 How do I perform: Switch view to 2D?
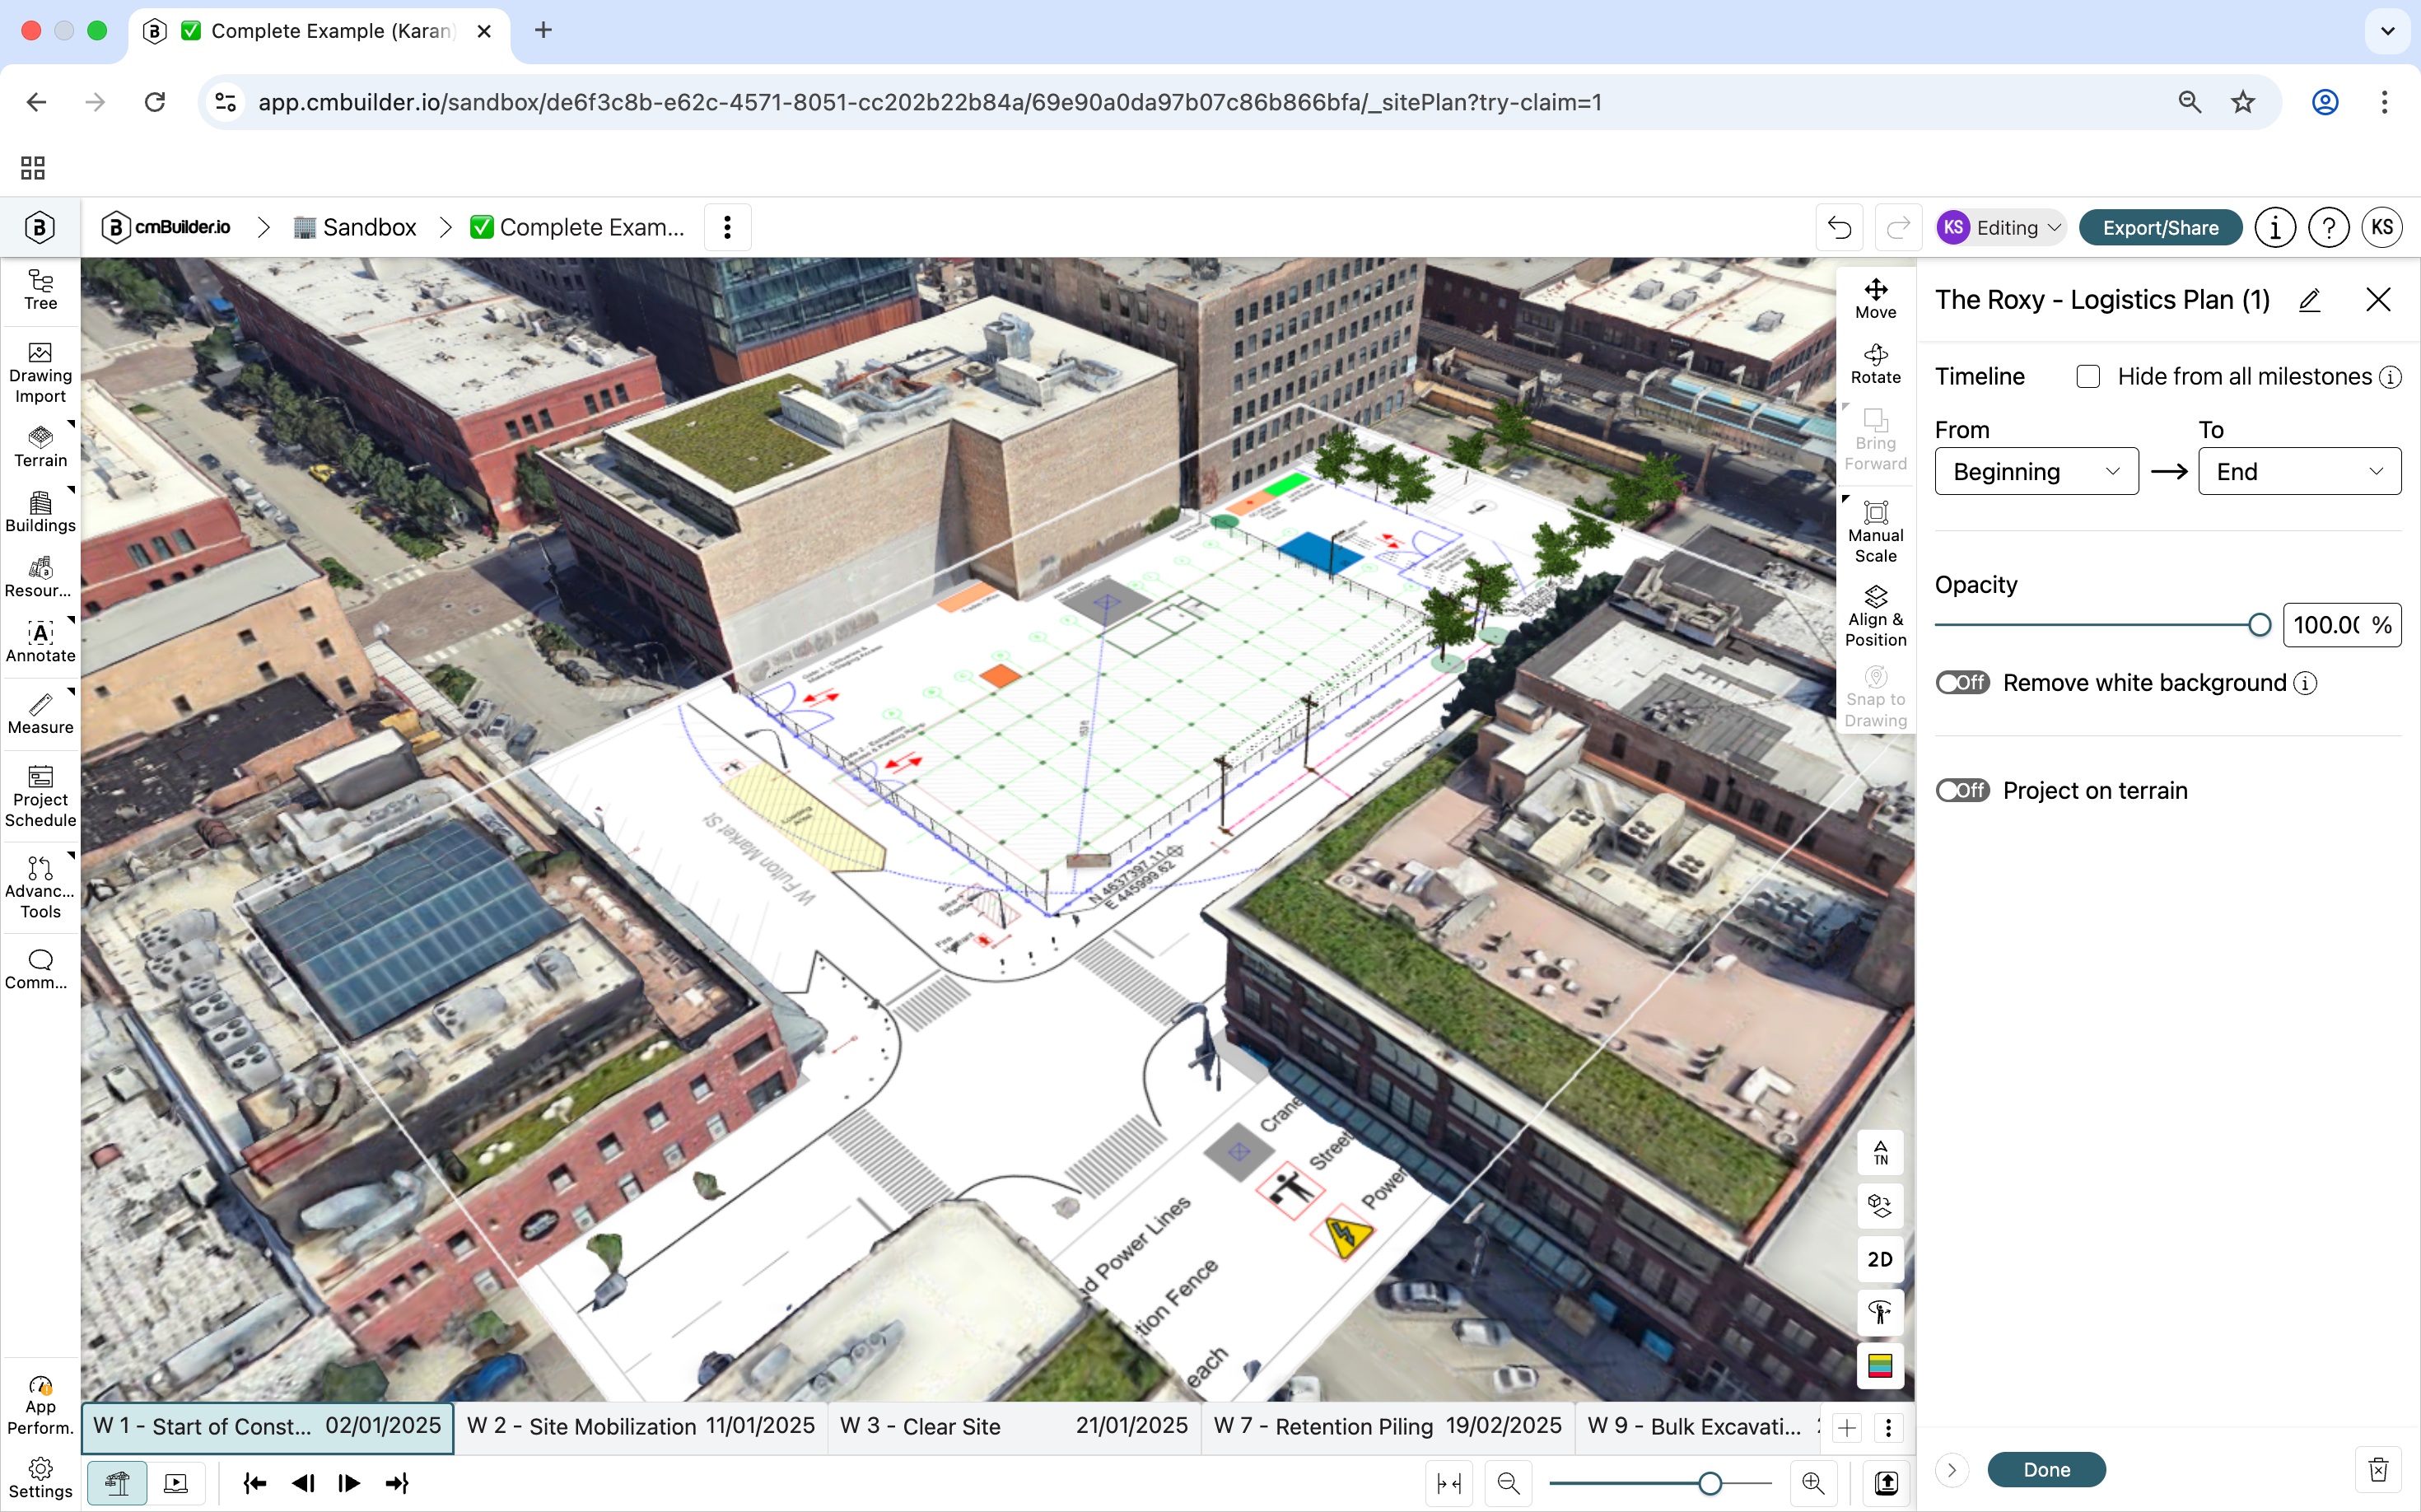1880,1259
